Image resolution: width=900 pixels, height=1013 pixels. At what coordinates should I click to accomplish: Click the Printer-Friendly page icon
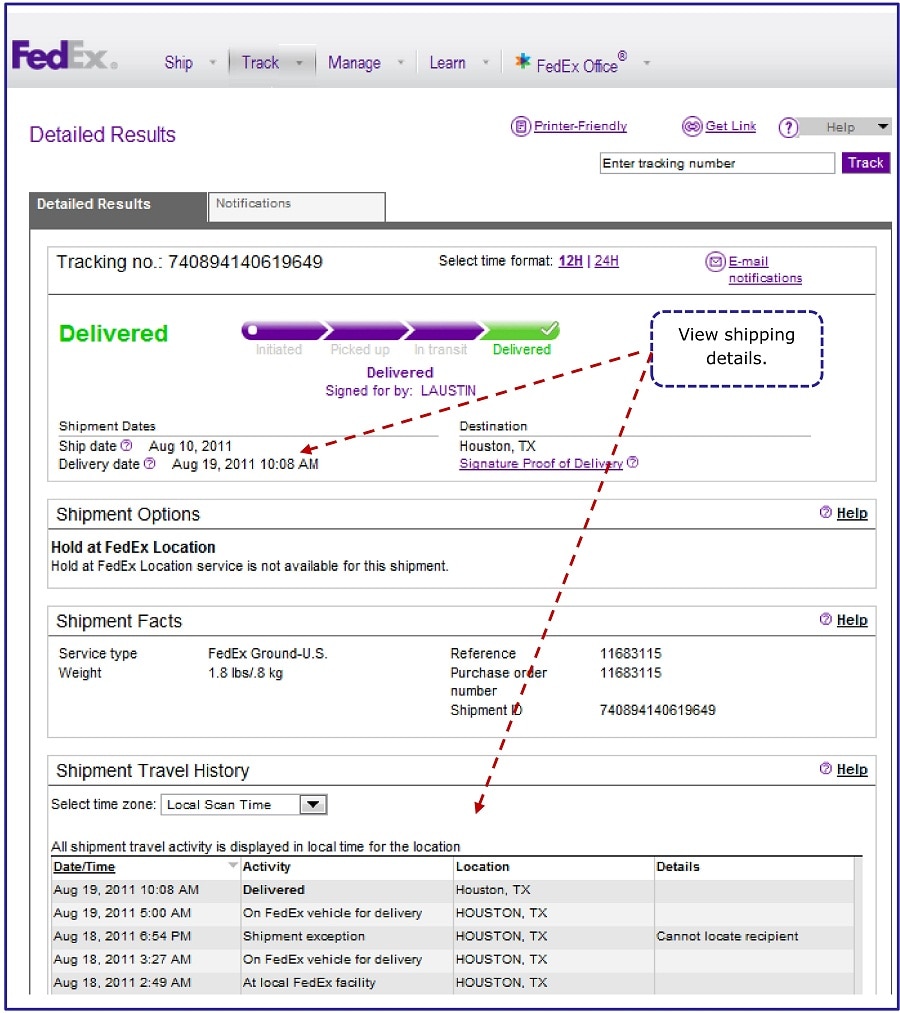click(520, 127)
